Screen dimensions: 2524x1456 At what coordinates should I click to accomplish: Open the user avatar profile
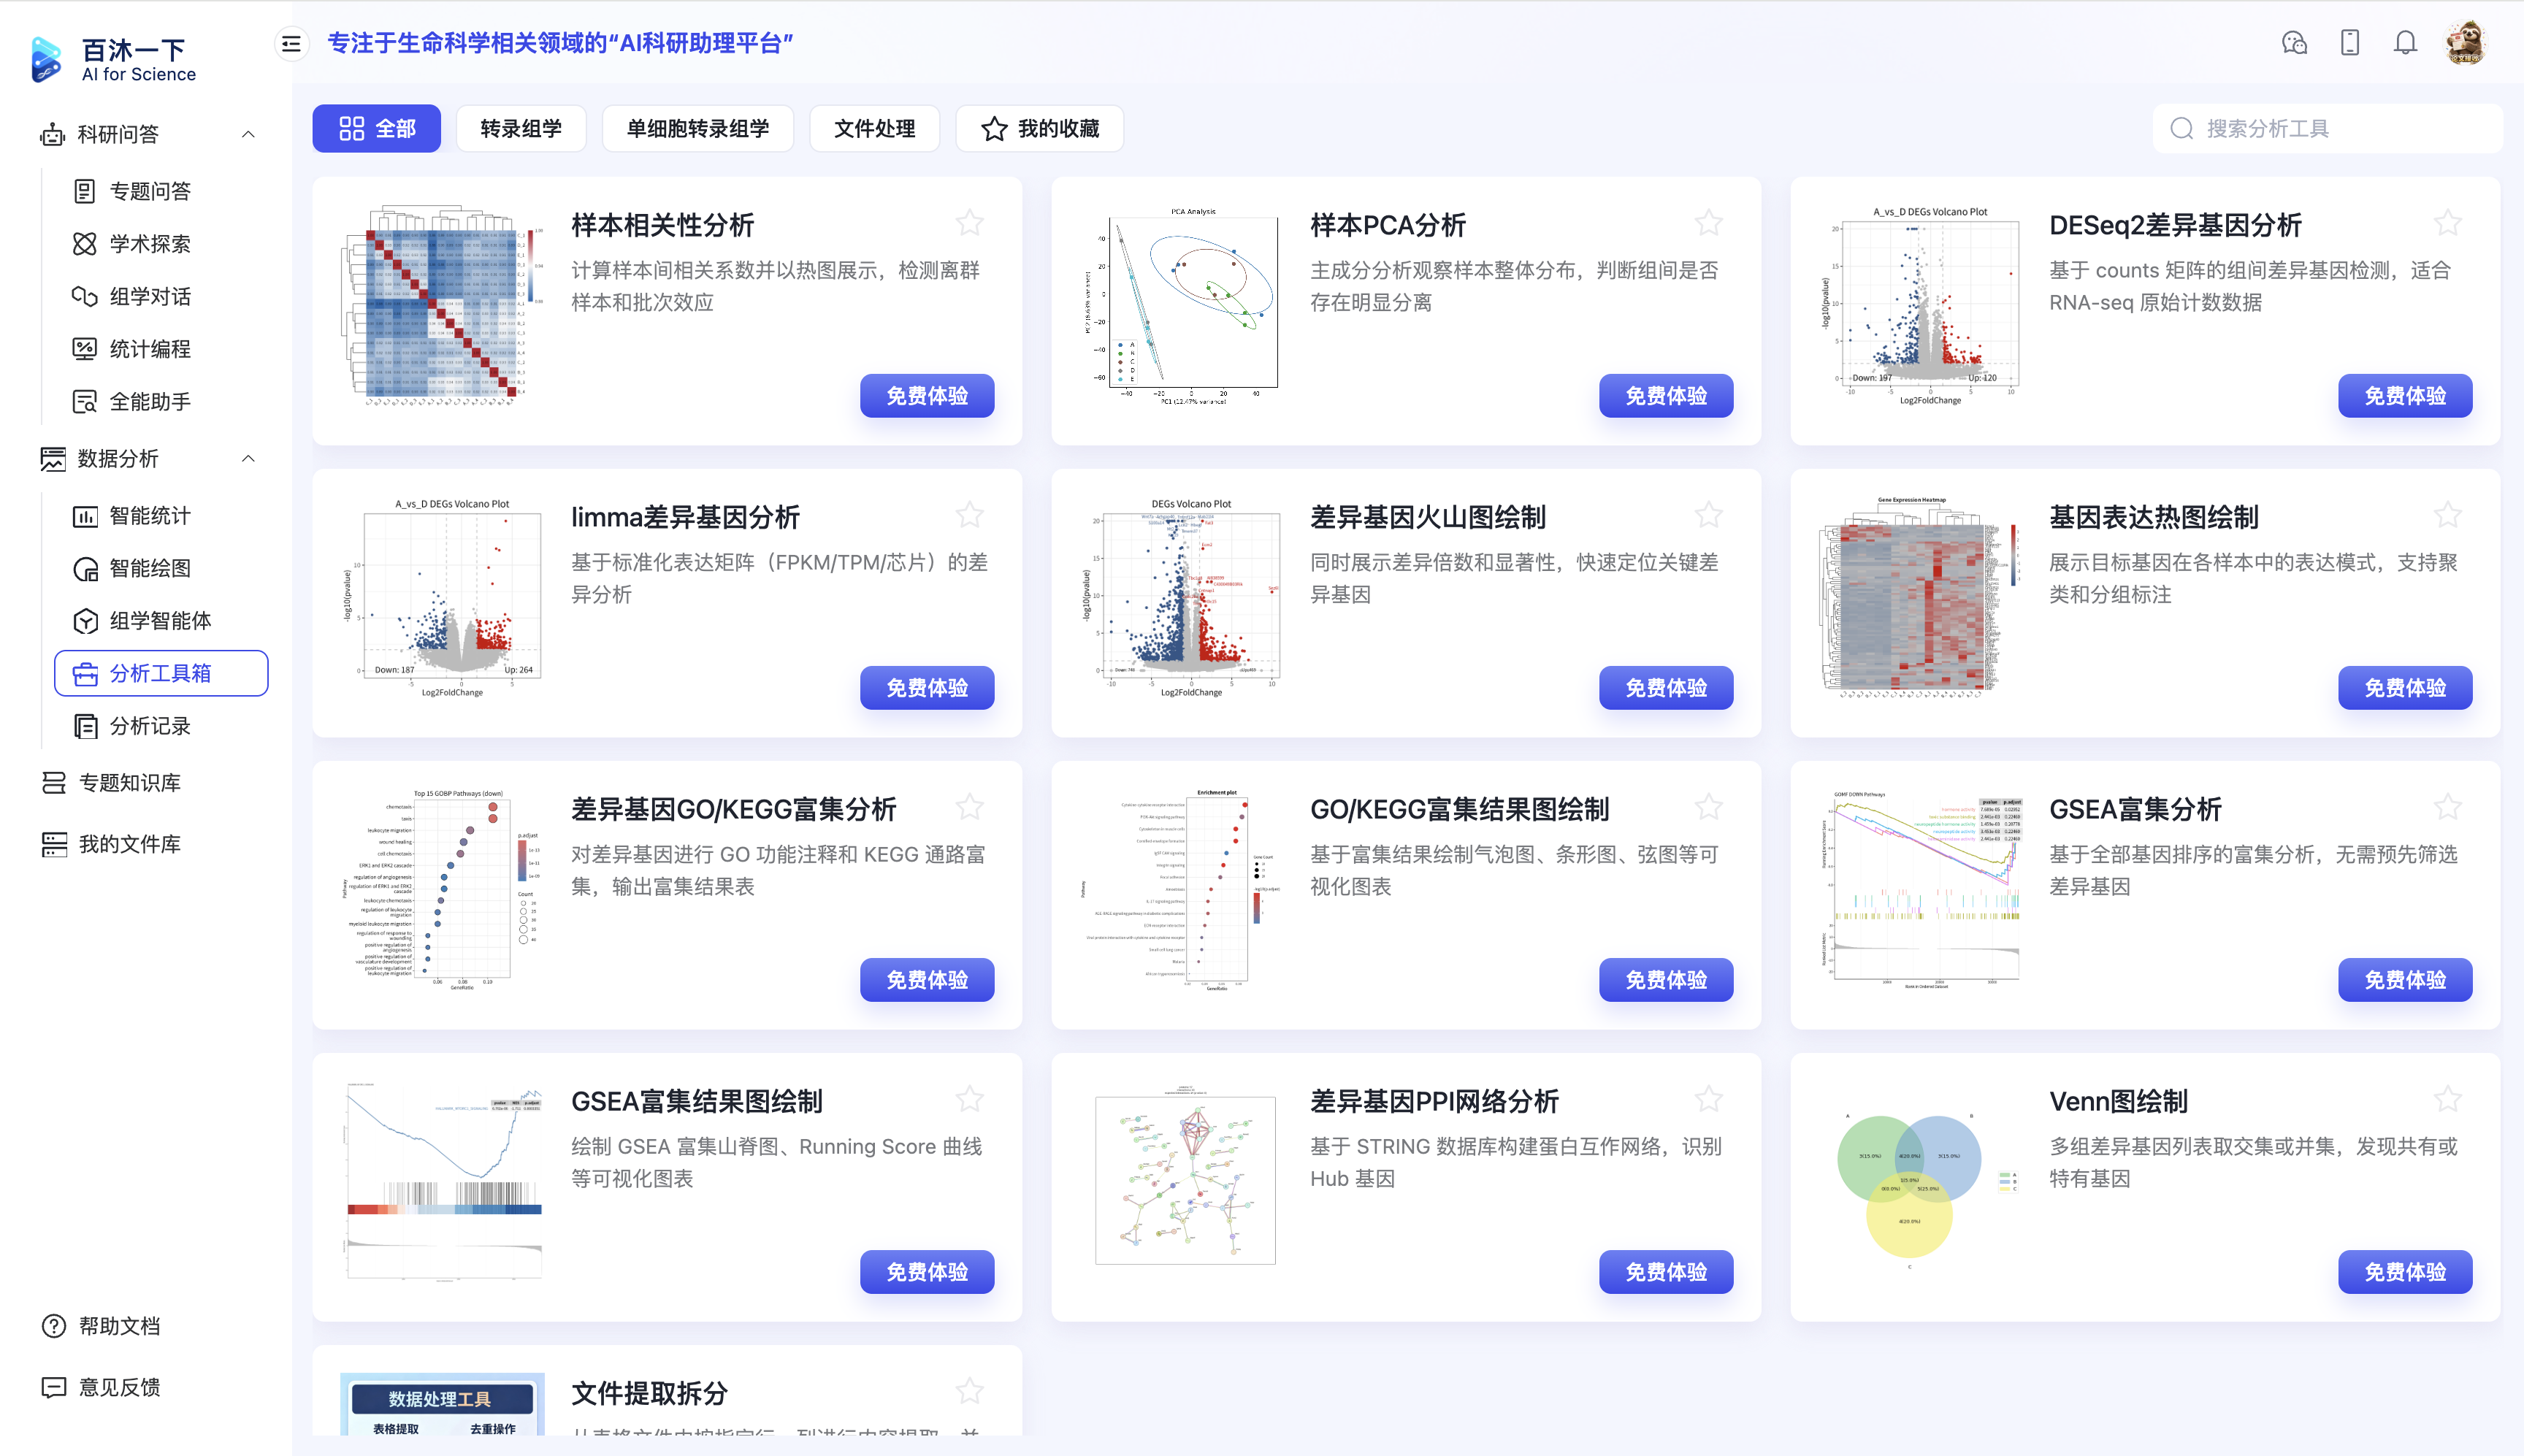point(2466,43)
